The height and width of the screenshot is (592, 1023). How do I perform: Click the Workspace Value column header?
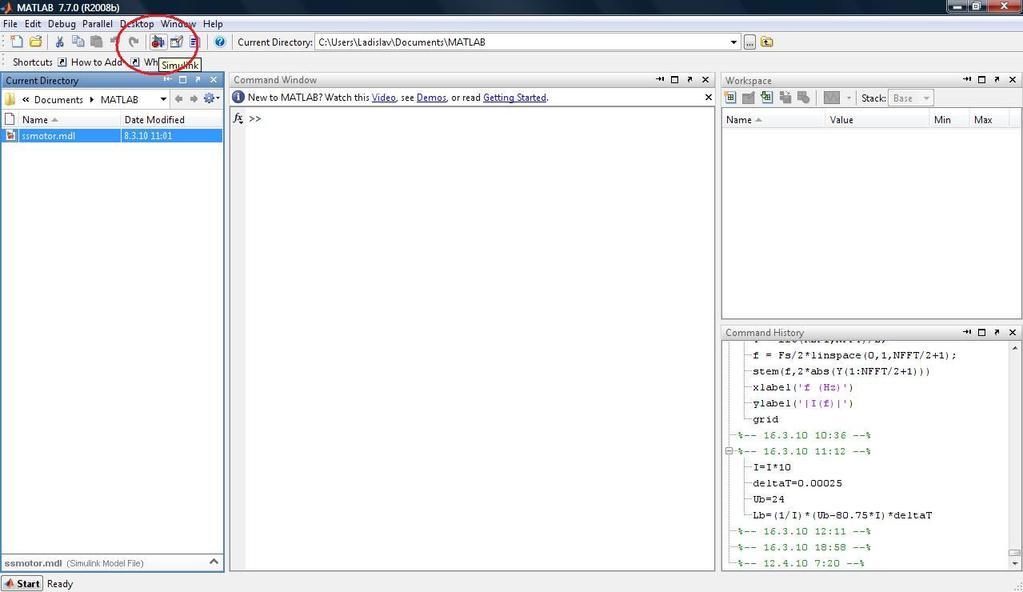click(877, 119)
